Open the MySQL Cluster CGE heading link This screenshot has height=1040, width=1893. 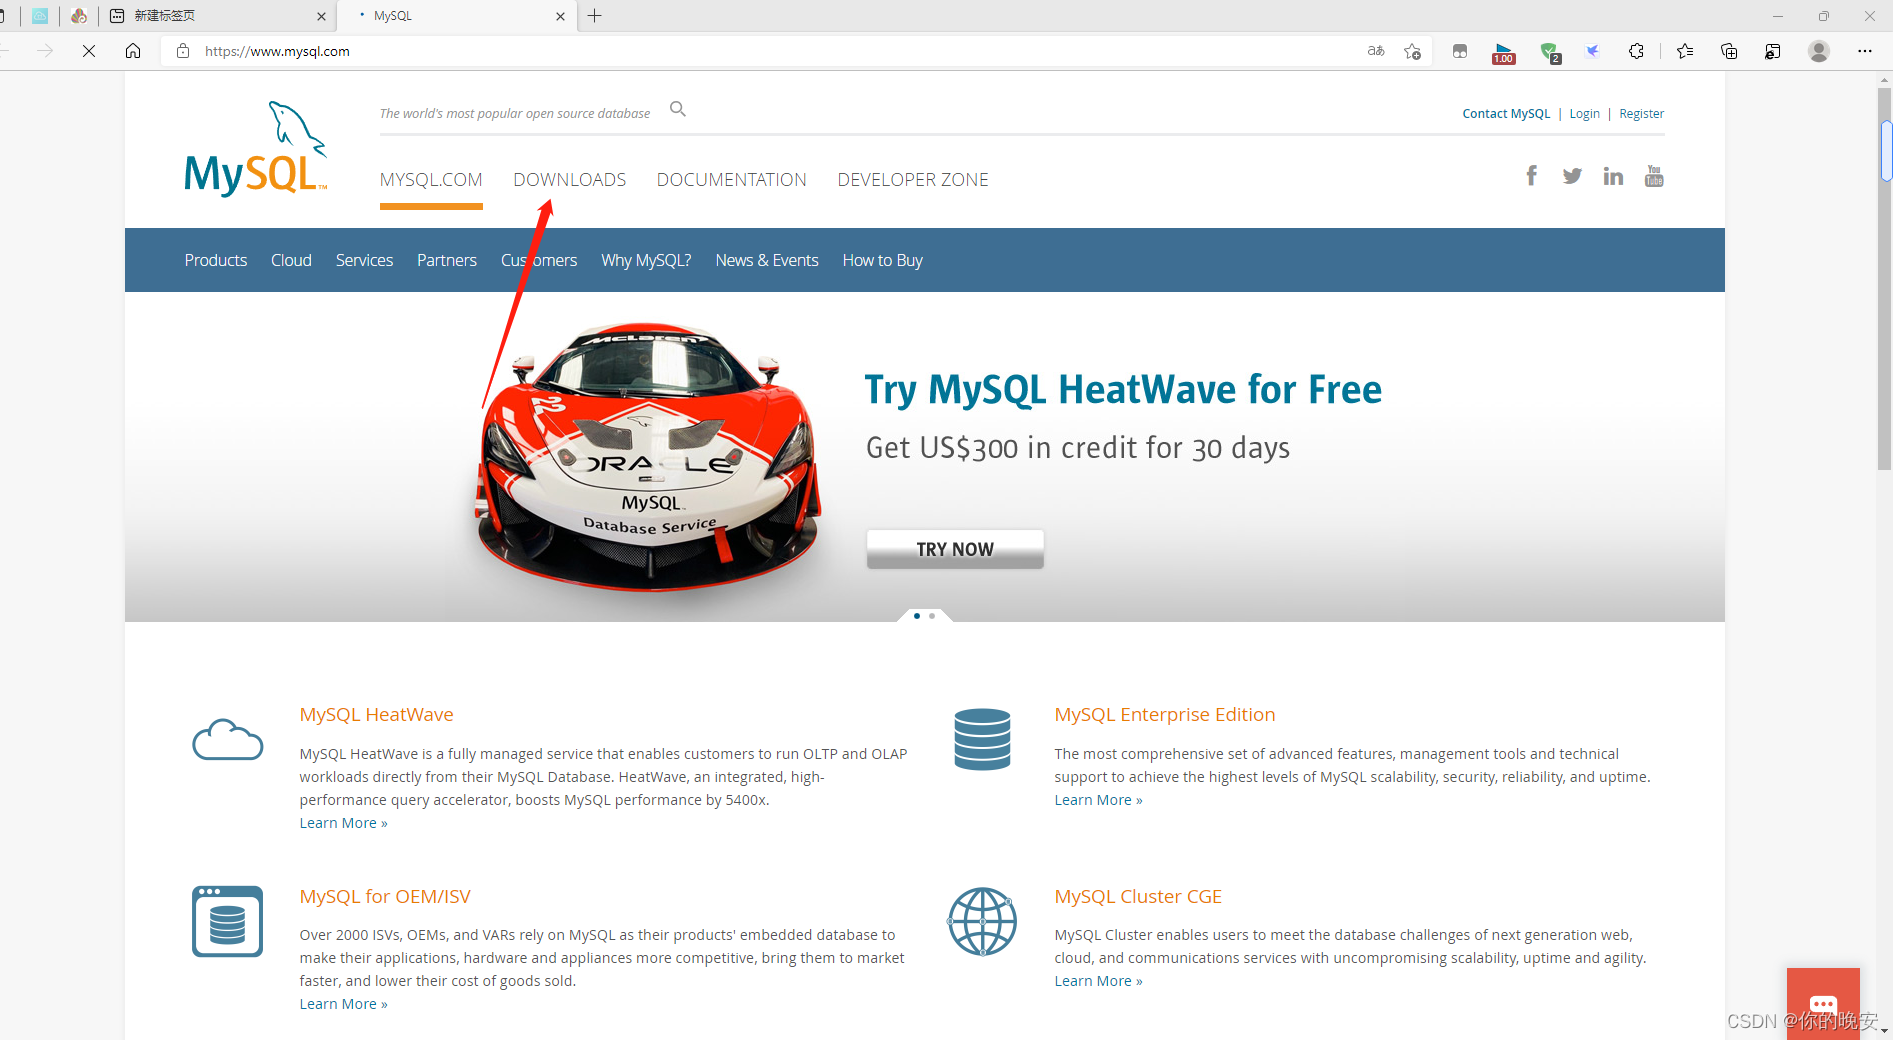pyautogui.click(x=1138, y=897)
